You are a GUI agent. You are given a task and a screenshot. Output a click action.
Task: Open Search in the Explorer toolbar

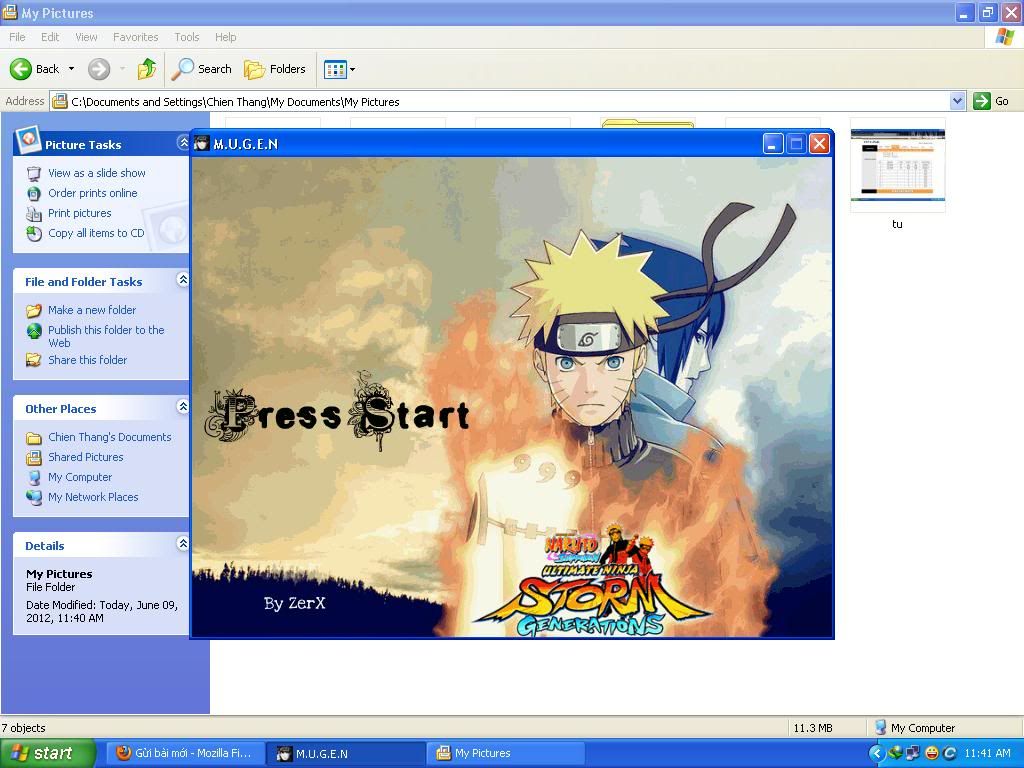pos(202,69)
